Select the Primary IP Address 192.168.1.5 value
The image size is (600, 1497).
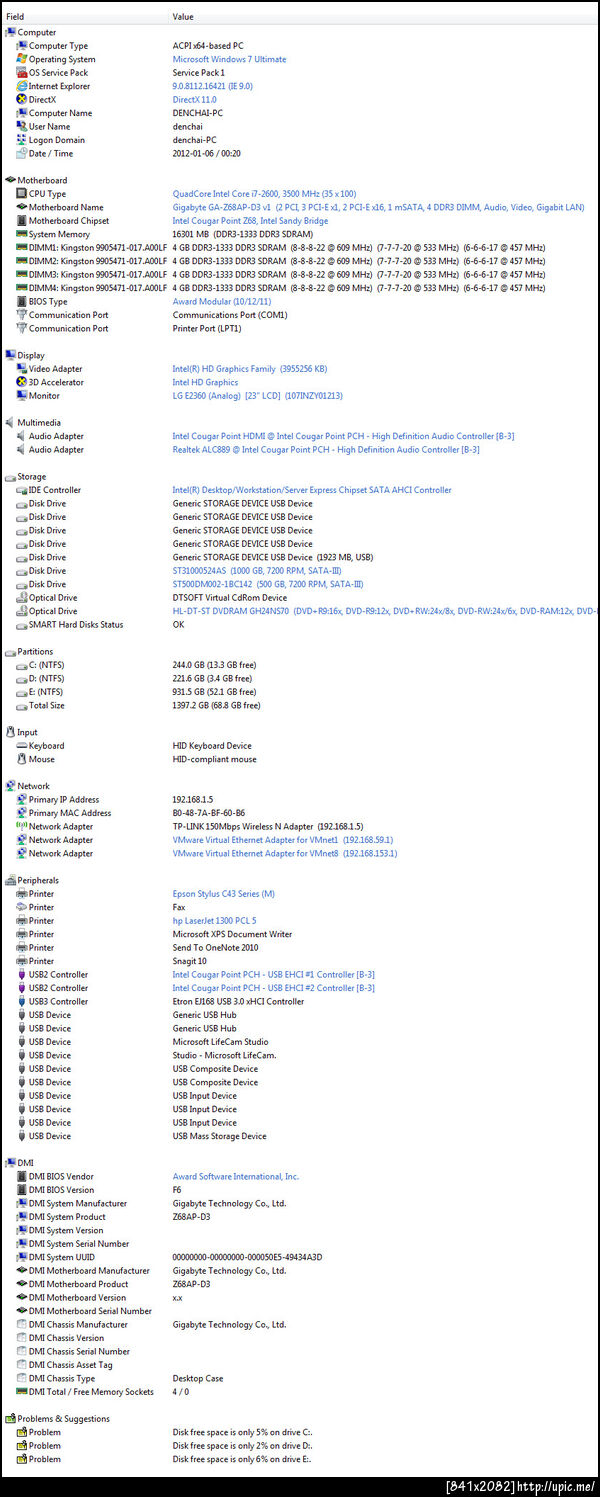tap(192, 800)
